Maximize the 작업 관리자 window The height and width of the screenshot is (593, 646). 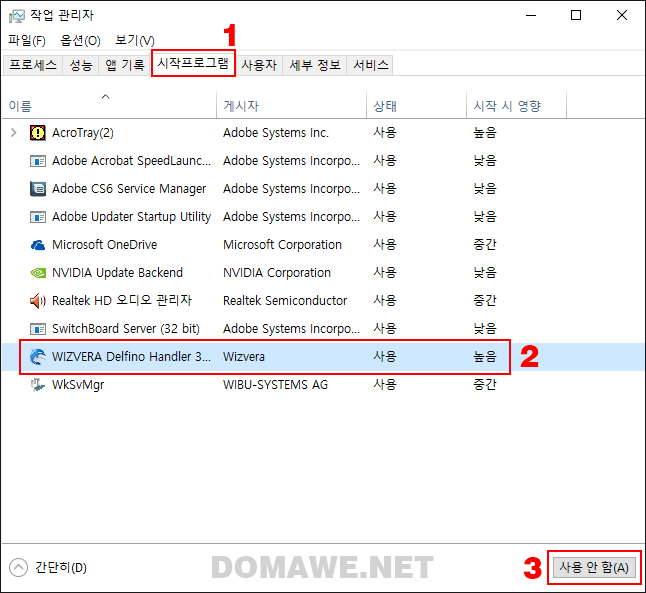pyautogui.click(x=576, y=16)
